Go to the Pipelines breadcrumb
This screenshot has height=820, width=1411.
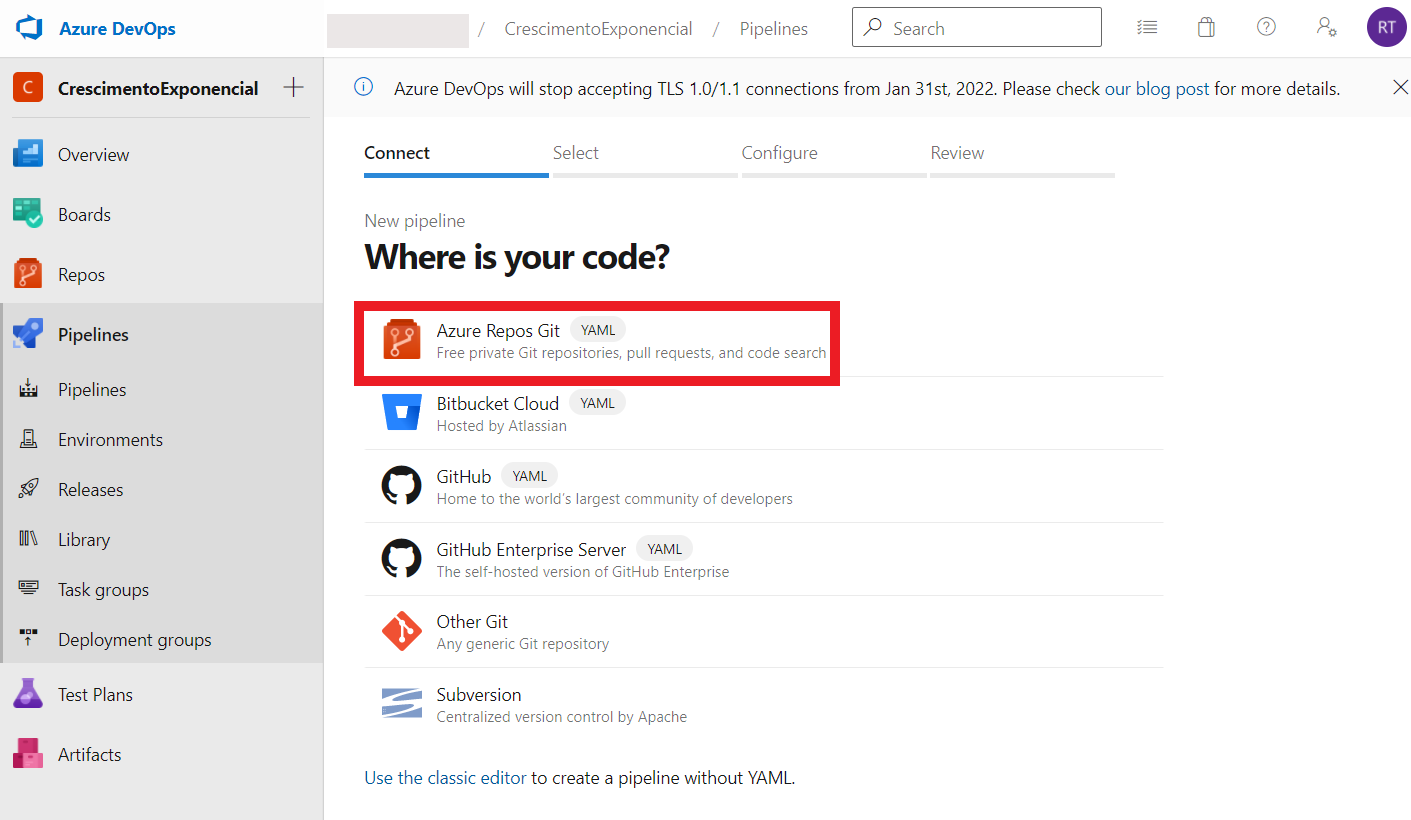point(774,29)
